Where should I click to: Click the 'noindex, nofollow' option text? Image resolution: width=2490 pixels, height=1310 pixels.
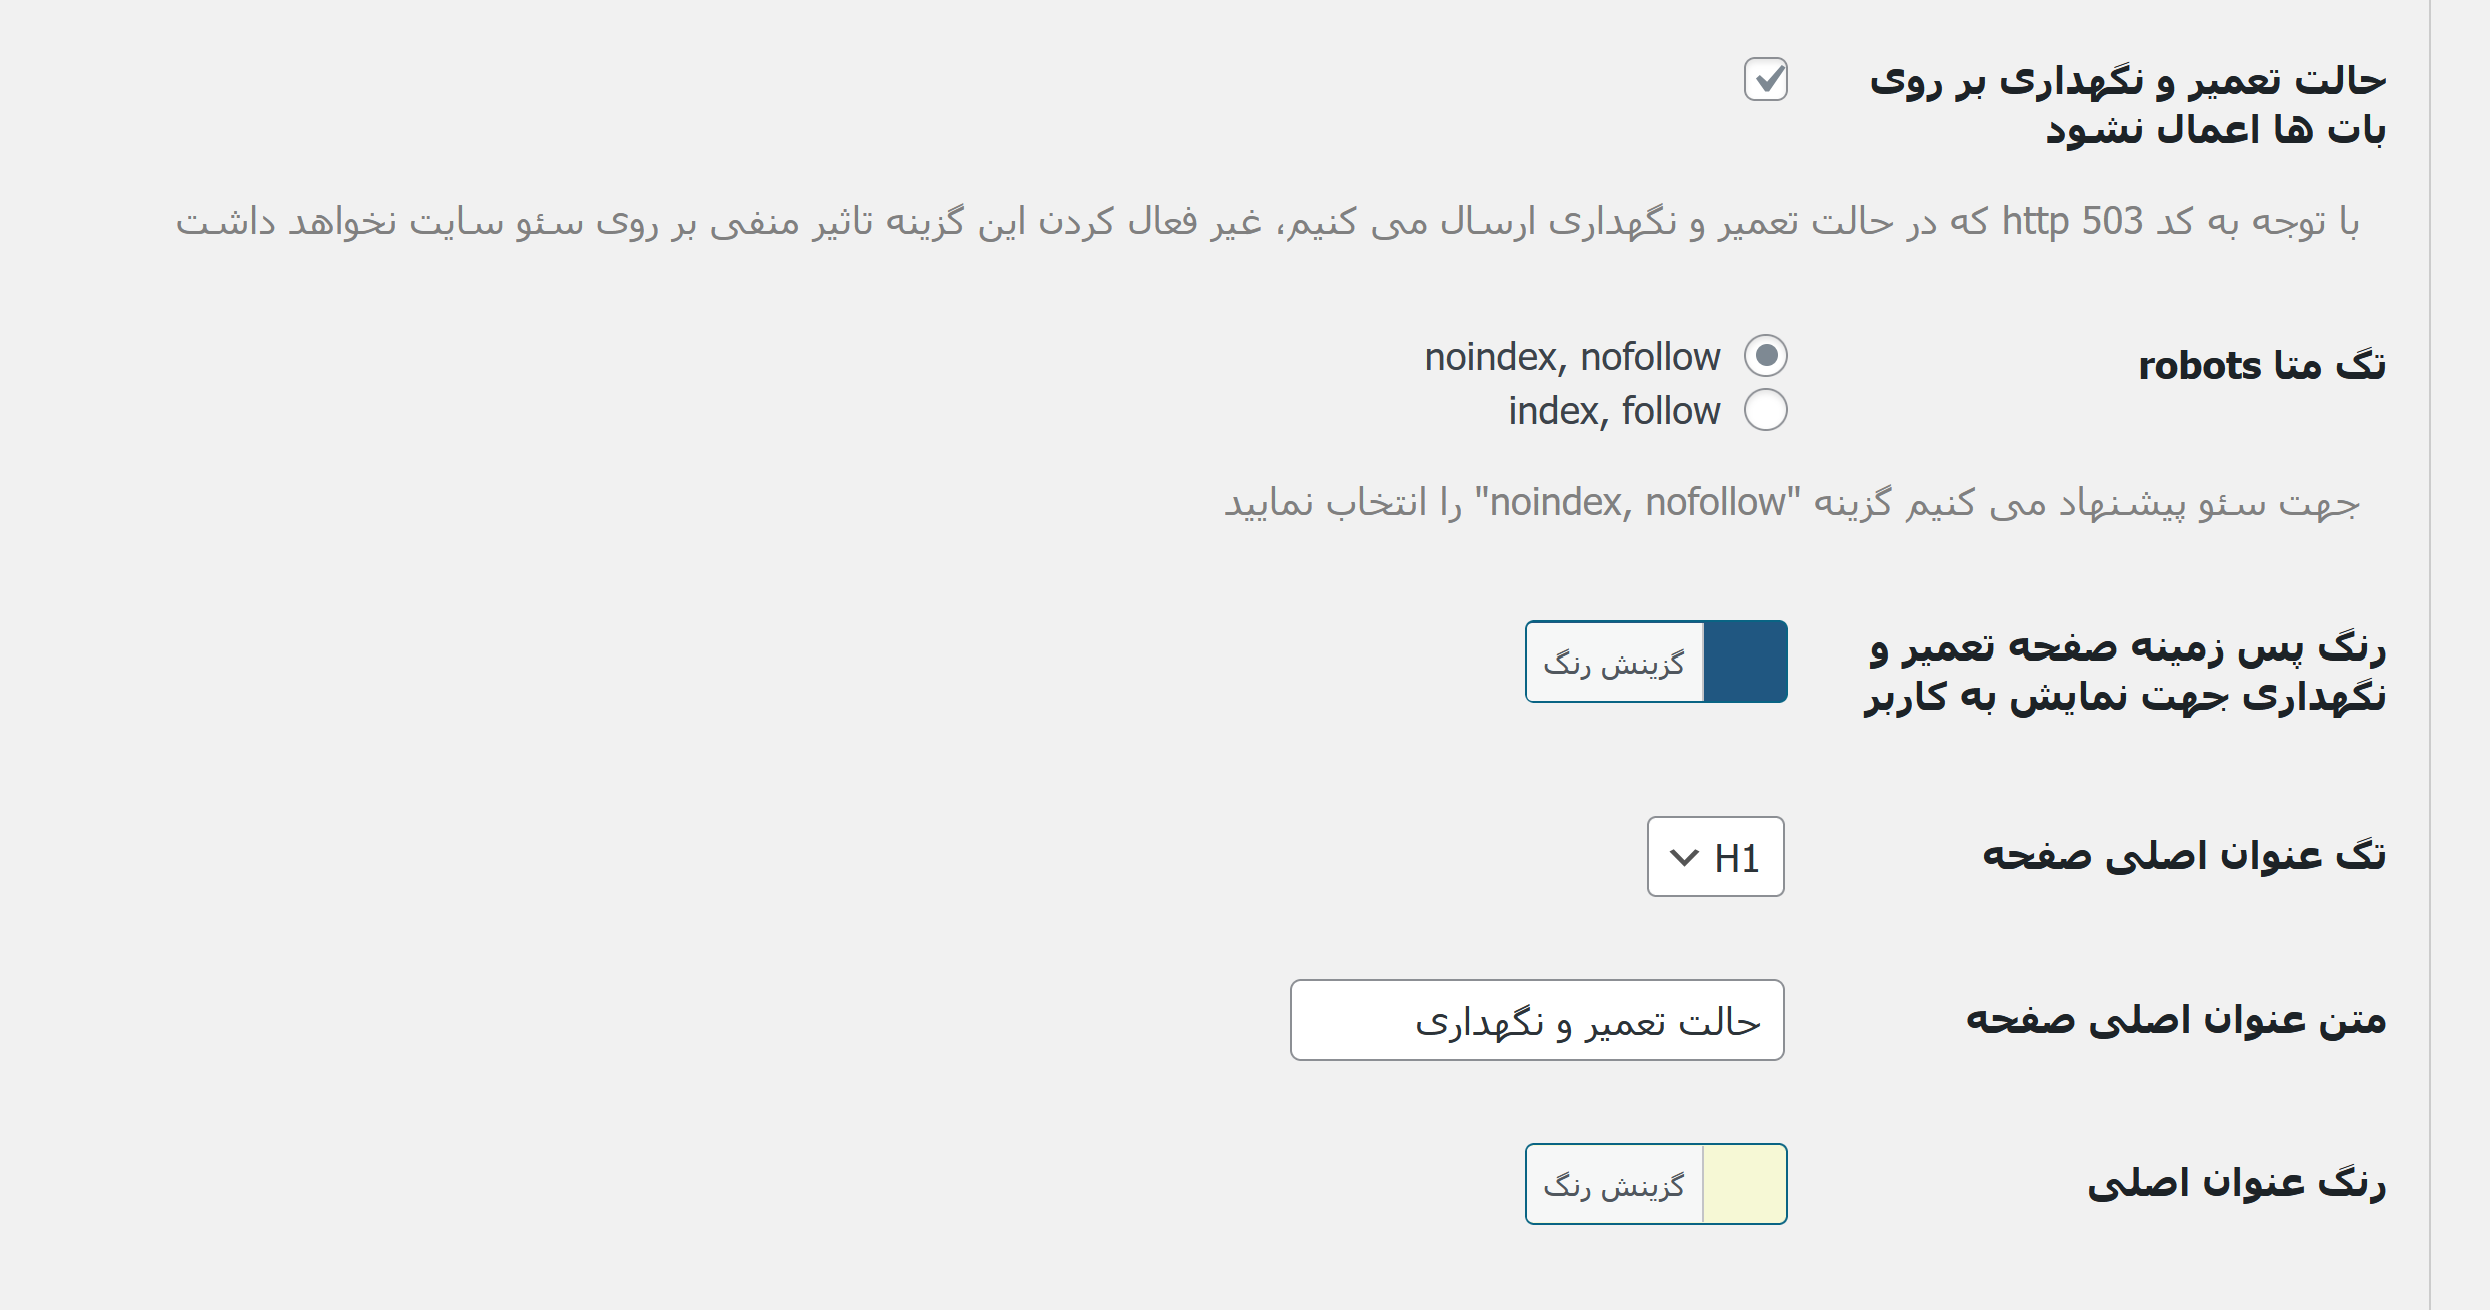pyautogui.click(x=1572, y=357)
